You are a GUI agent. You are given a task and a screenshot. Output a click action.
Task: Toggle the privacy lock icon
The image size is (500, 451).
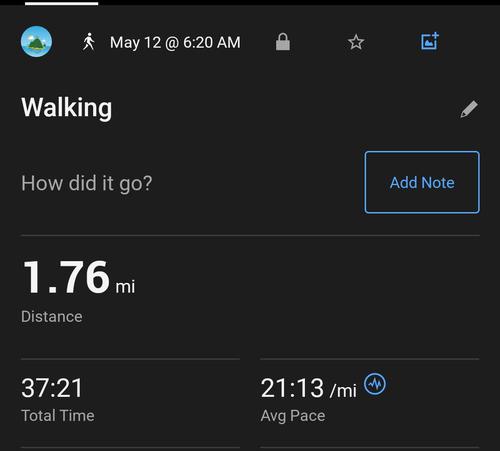[283, 42]
